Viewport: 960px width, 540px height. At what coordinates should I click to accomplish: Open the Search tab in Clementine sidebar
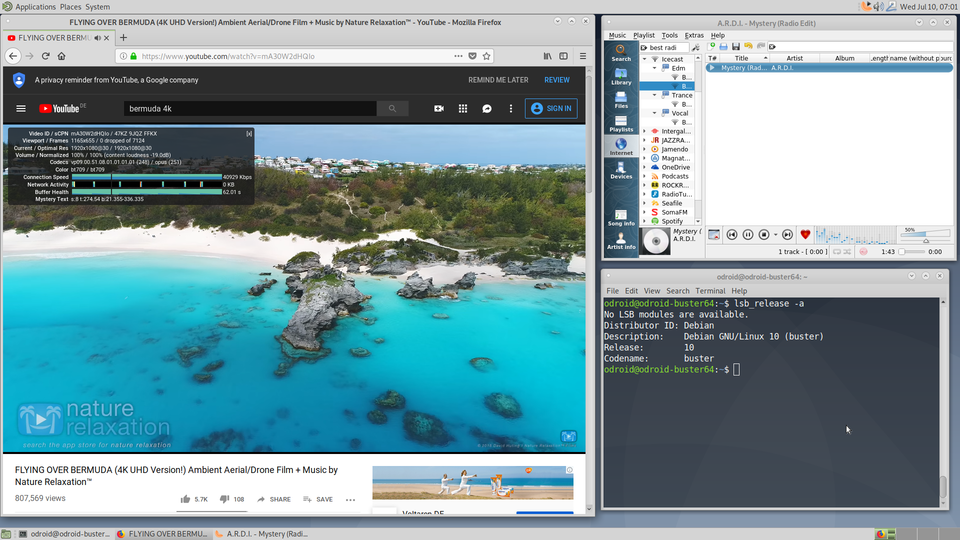point(621,53)
